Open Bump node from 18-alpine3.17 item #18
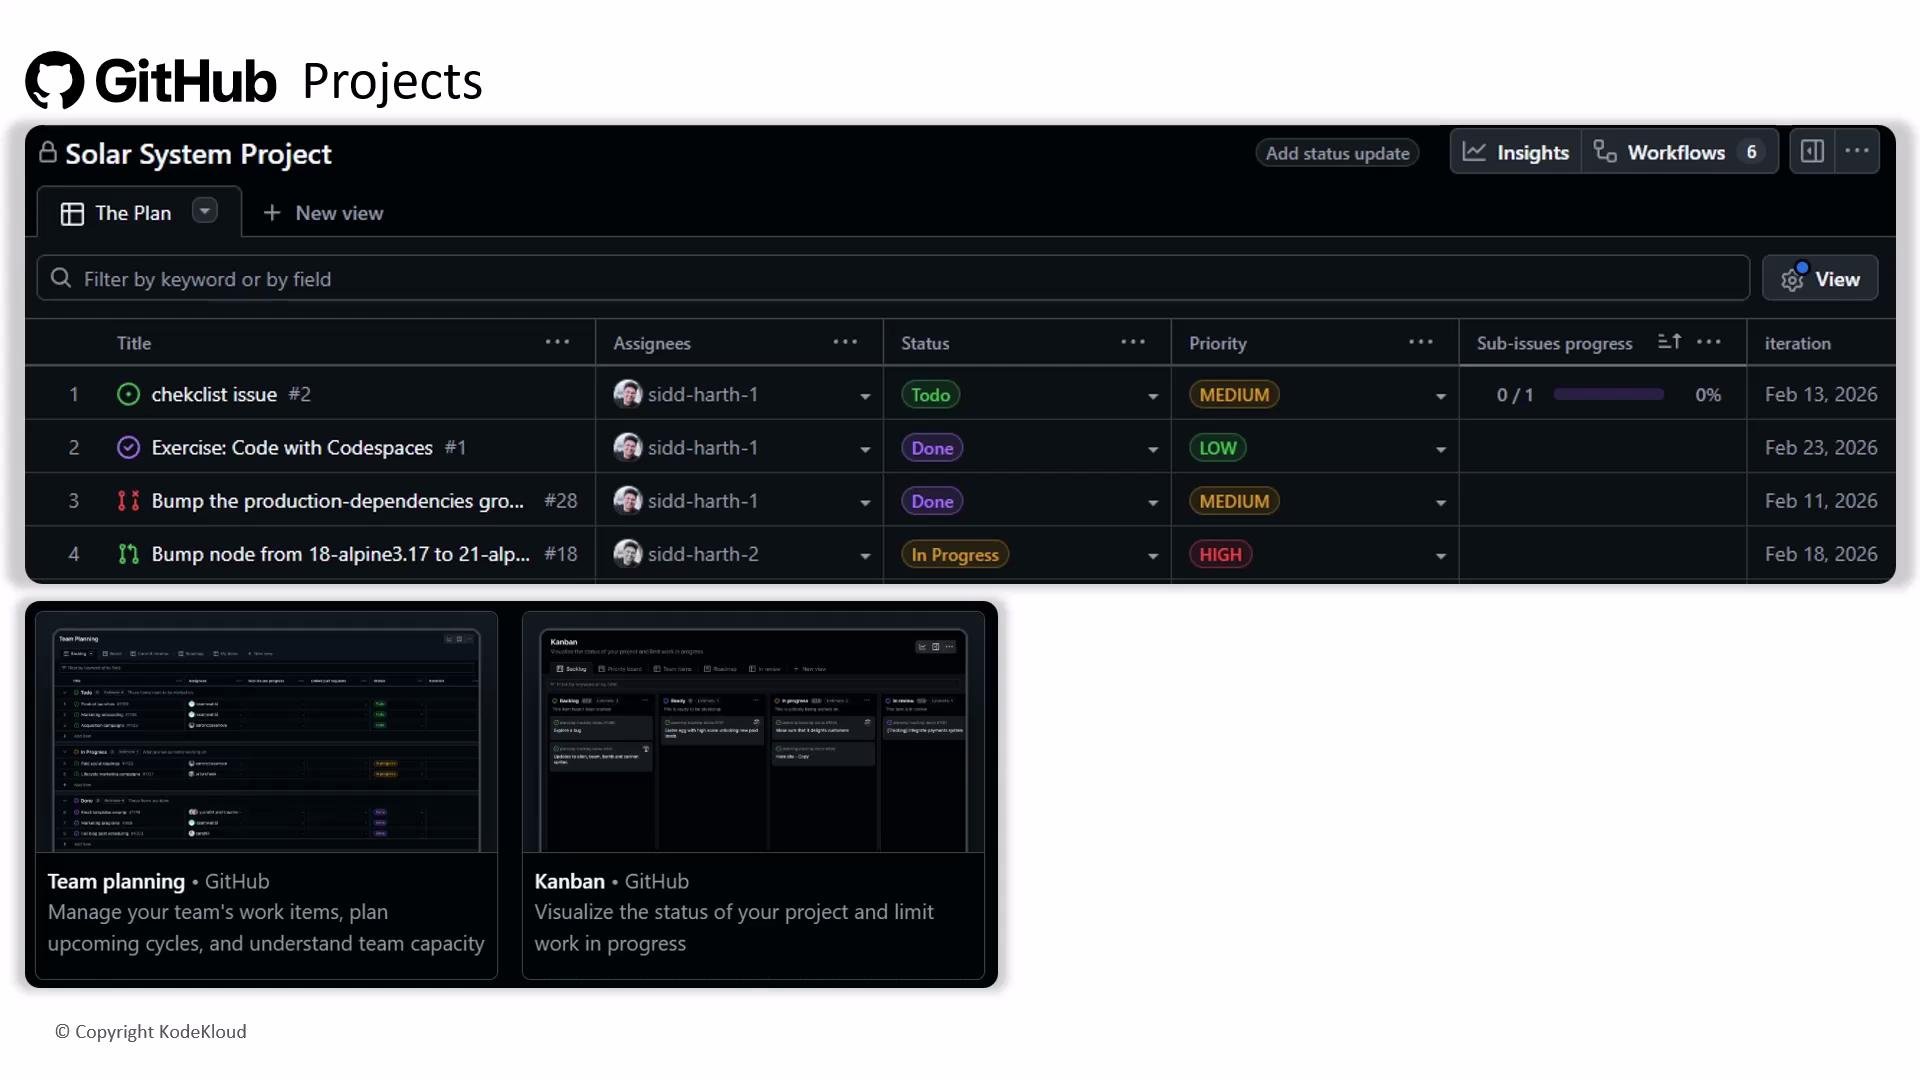Image resolution: width=1920 pixels, height=1080 pixels. click(341, 553)
